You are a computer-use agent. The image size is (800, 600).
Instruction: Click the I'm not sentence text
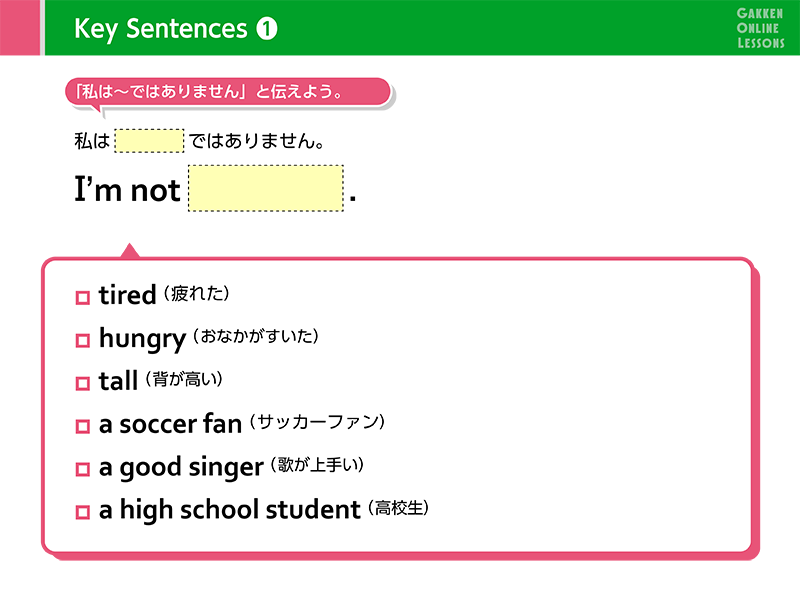click(127, 189)
